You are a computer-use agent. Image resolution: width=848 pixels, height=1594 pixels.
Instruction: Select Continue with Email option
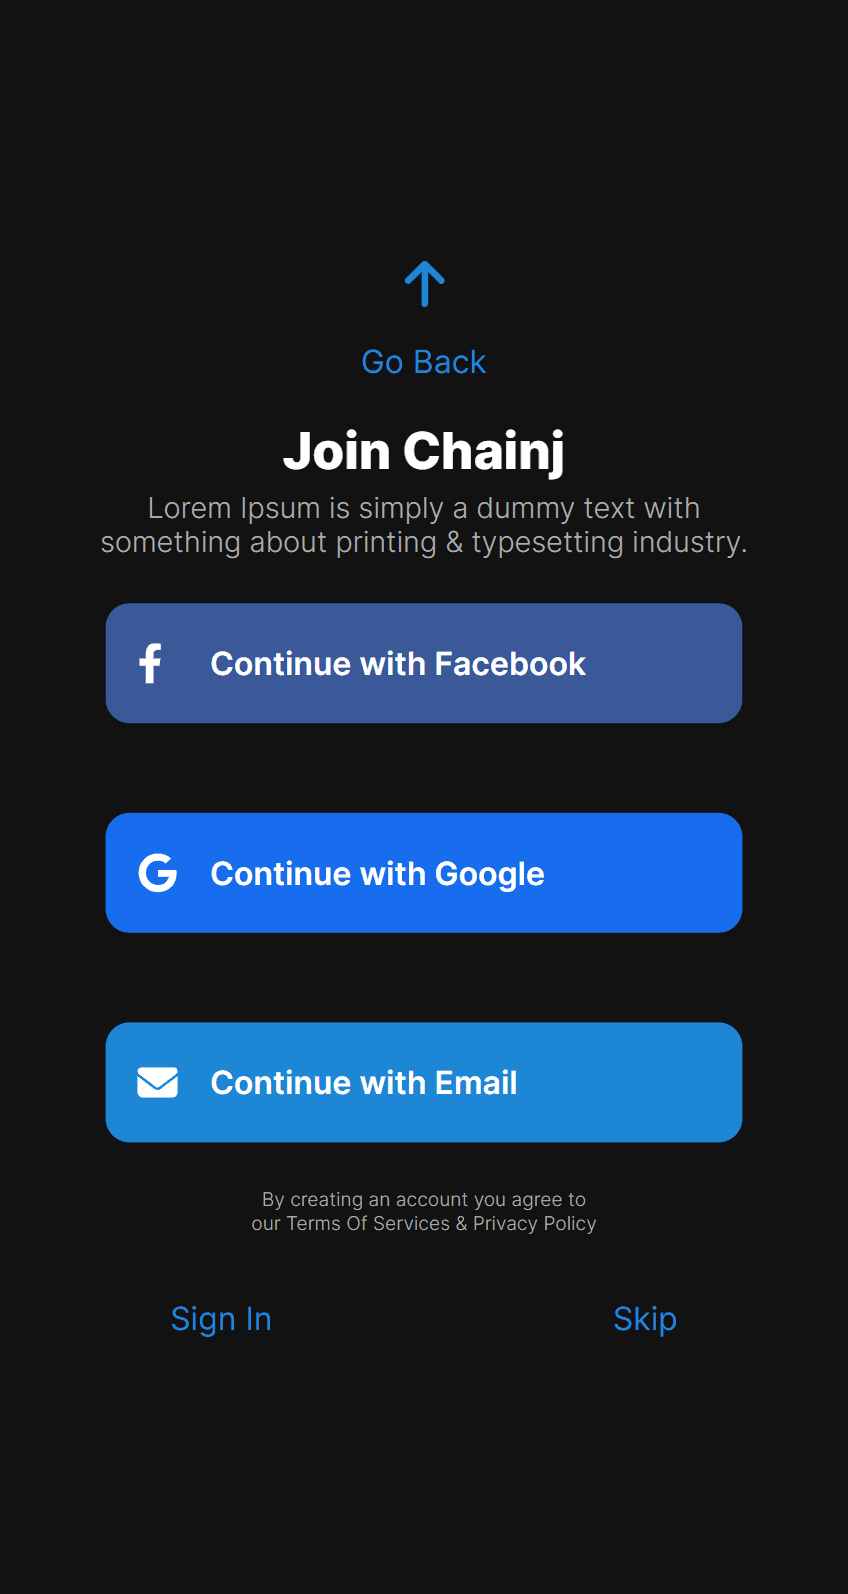[424, 1082]
